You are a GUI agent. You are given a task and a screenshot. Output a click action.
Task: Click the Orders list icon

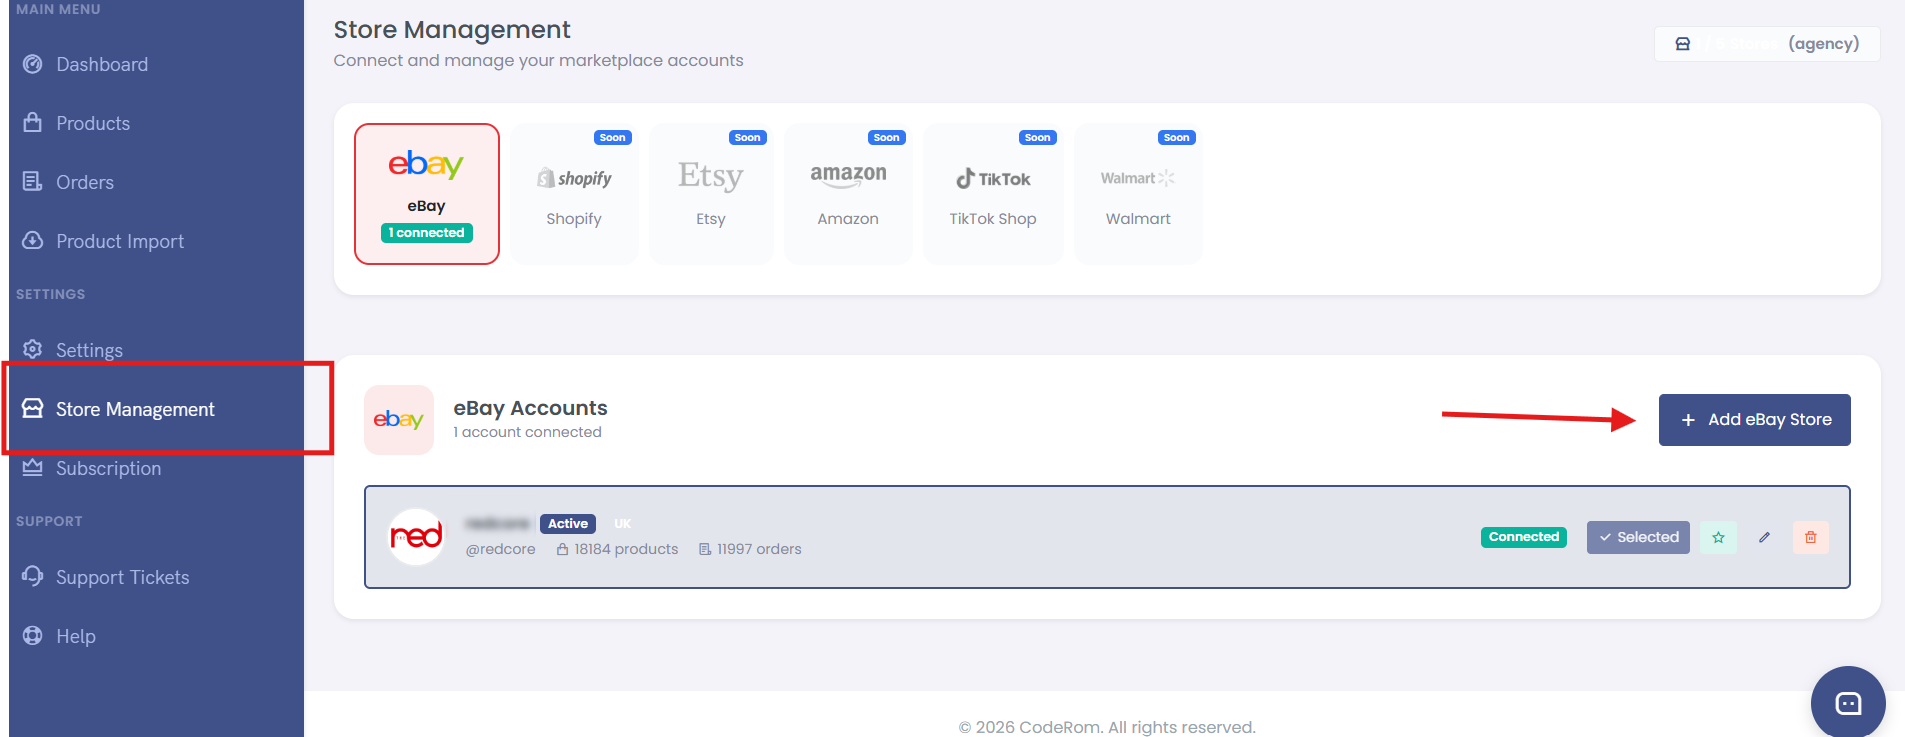33,181
